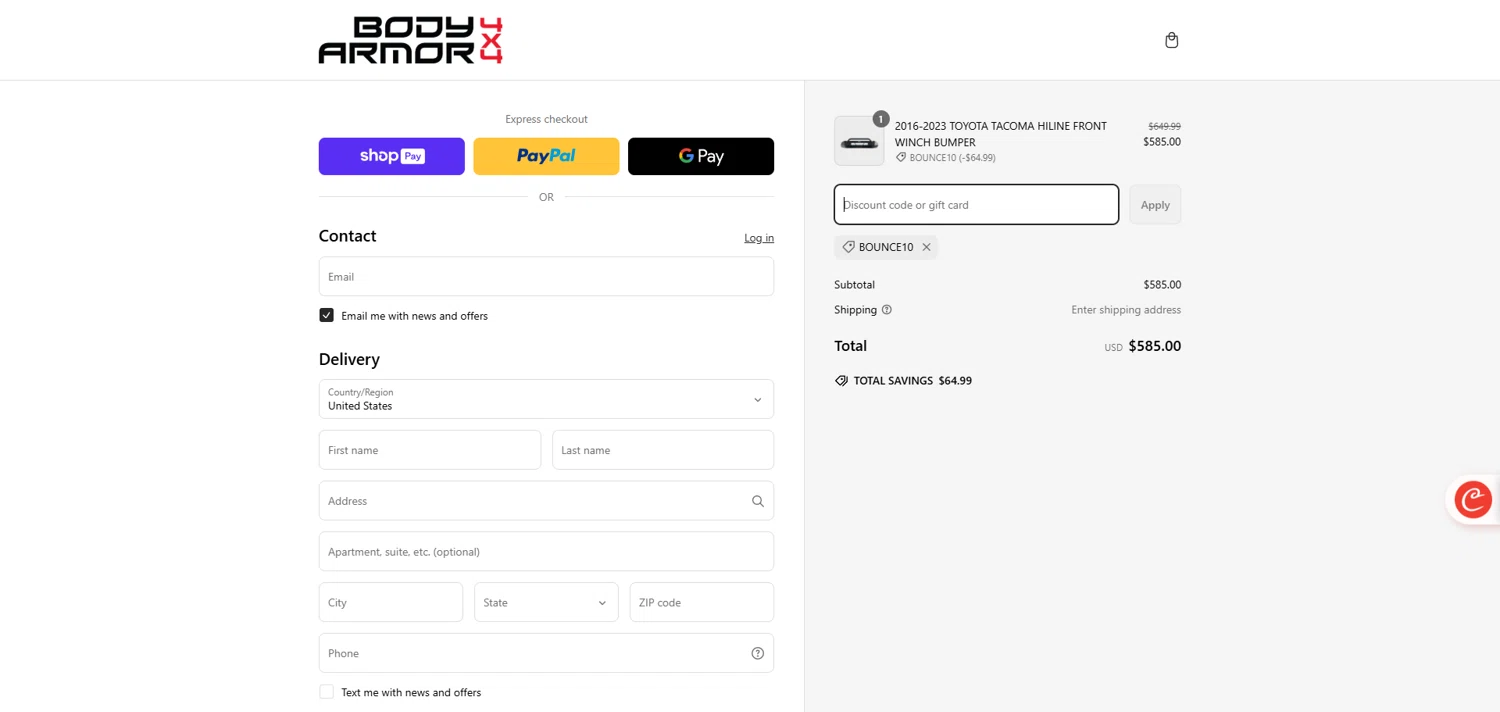This screenshot has width=1500, height=712.
Task: Open the State dropdown
Action: (546, 602)
